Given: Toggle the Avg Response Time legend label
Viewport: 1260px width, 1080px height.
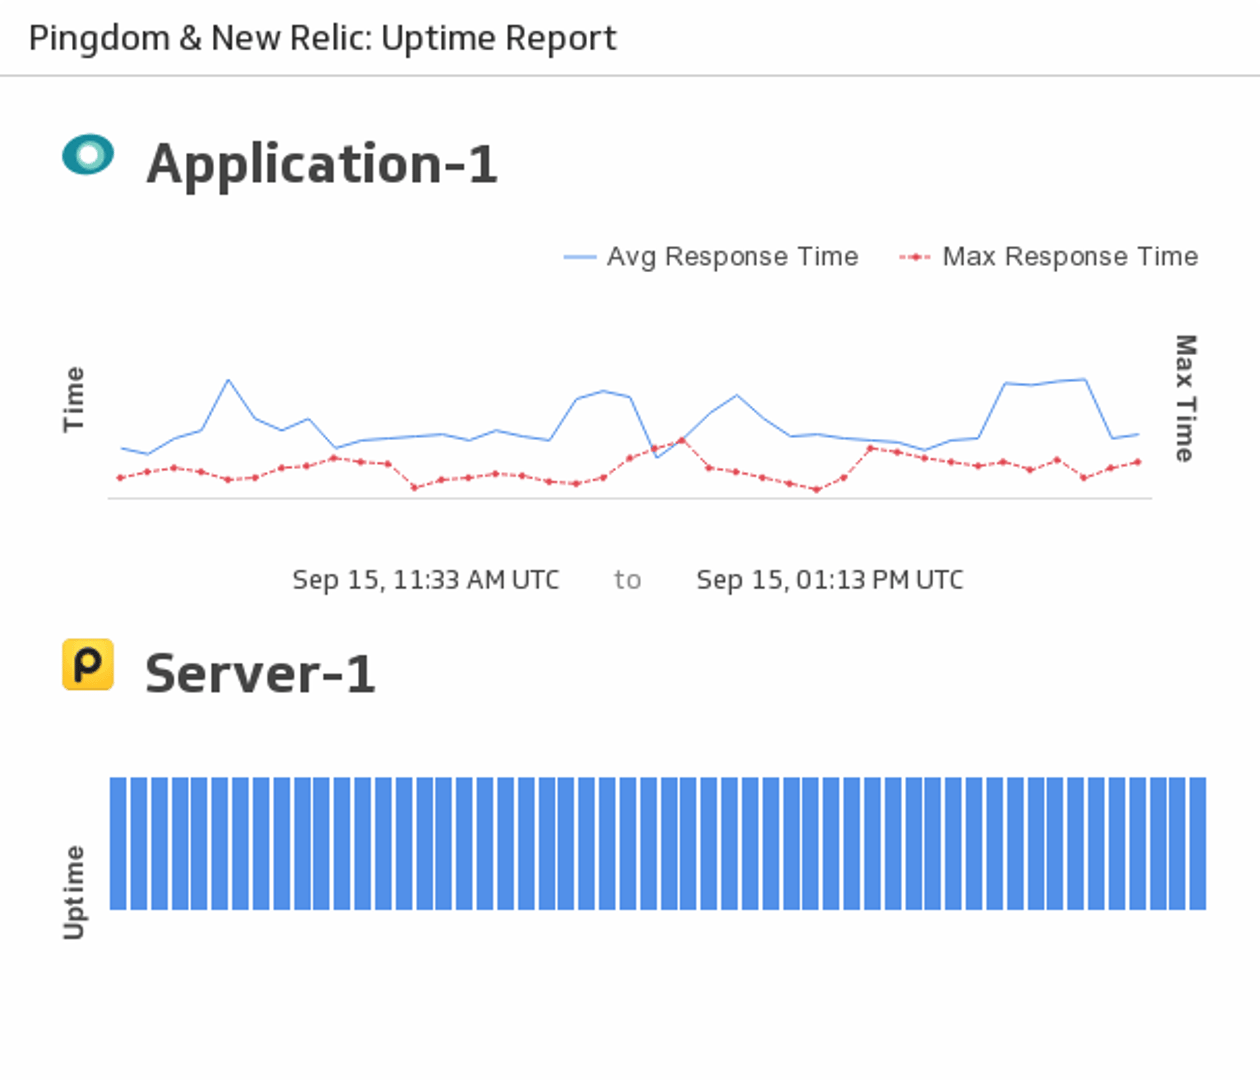Looking at the screenshot, I should tap(732, 257).
